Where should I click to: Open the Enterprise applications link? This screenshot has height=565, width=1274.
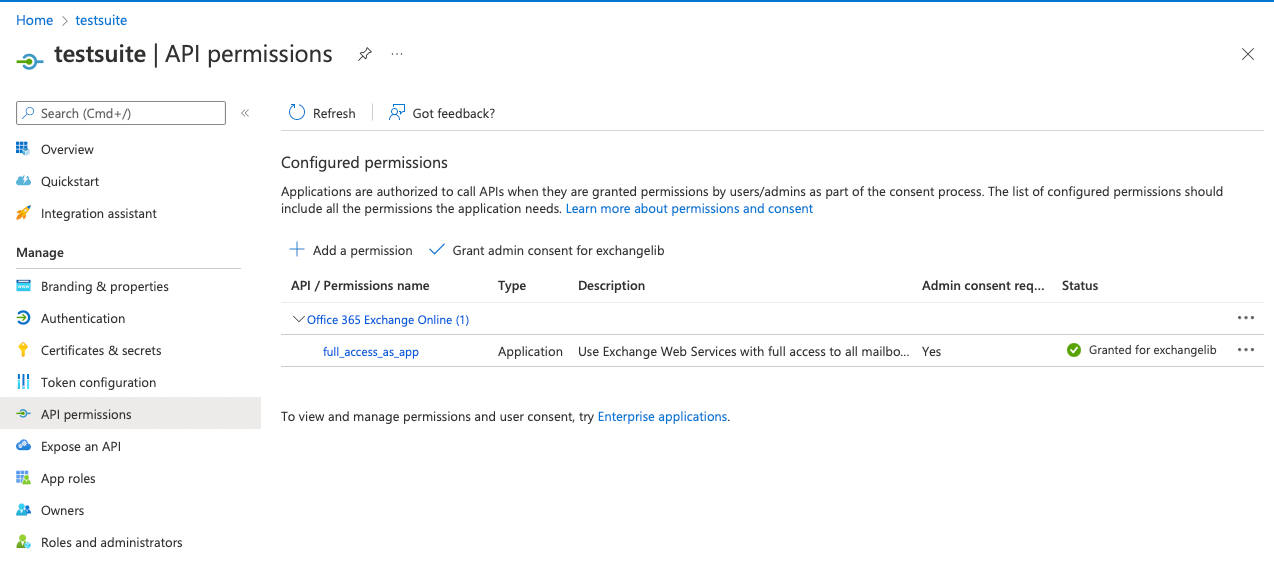(662, 416)
